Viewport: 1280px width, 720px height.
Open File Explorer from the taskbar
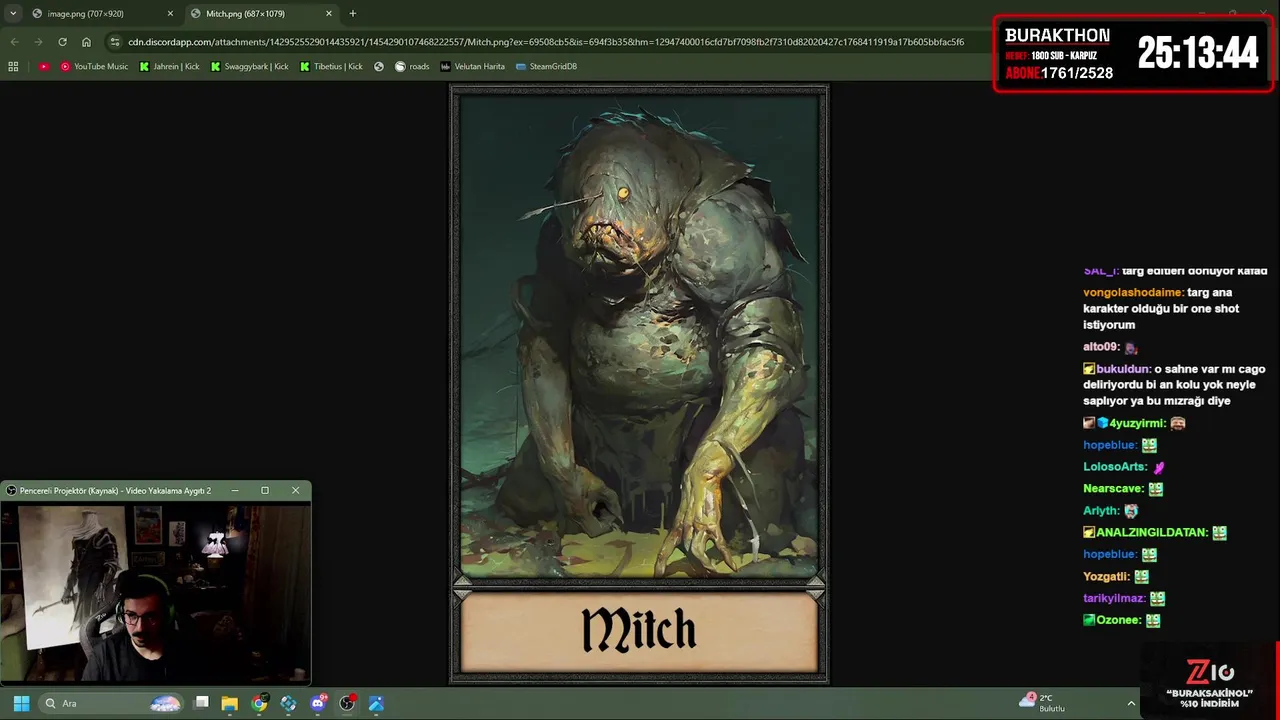(230, 703)
